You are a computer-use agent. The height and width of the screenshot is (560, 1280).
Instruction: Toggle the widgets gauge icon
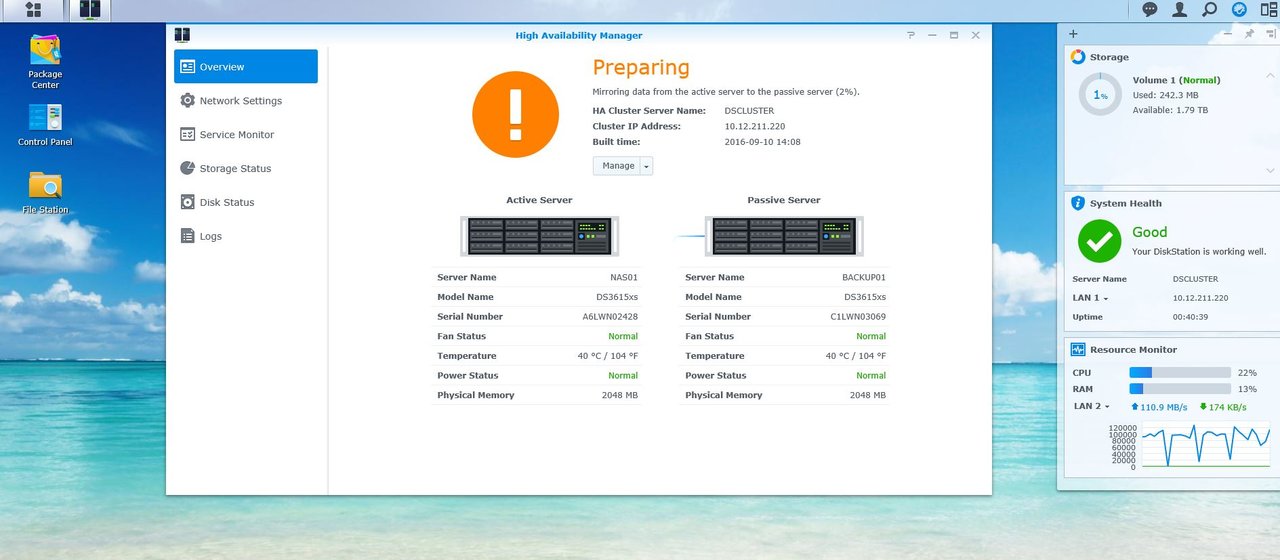click(x=1239, y=10)
